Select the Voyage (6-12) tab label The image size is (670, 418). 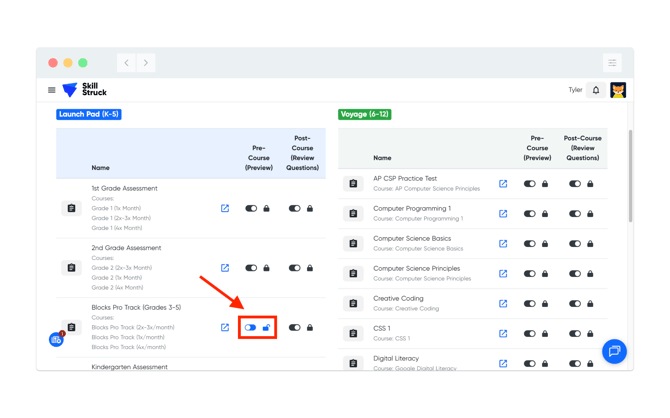(x=364, y=114)
